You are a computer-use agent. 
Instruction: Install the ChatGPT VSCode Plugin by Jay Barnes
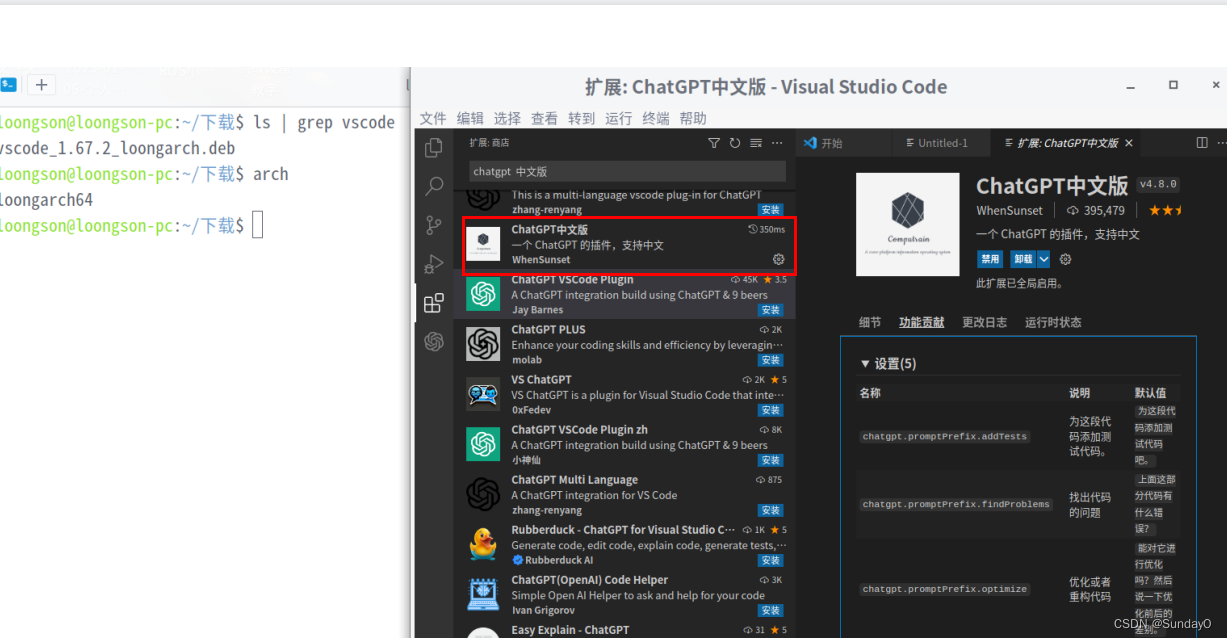coord(770,310)
